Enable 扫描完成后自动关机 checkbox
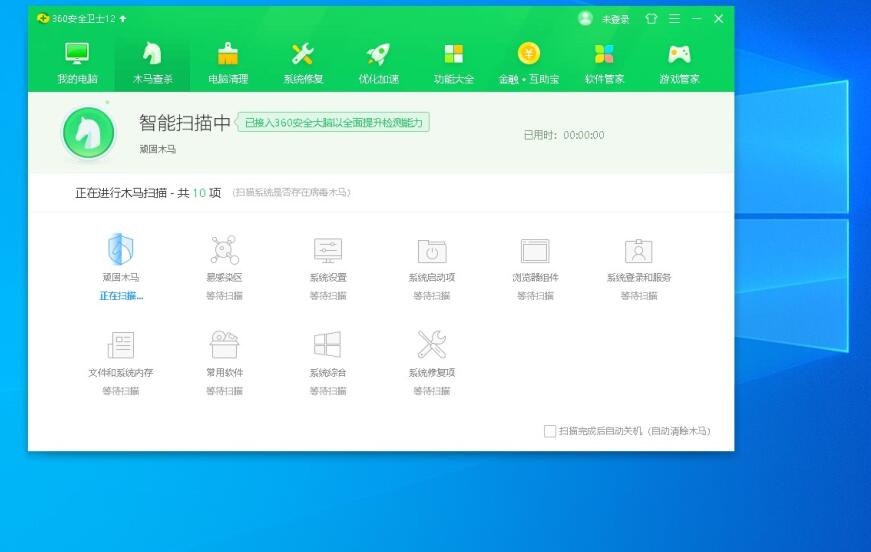871x552 pixels. (x=550, y=431)
